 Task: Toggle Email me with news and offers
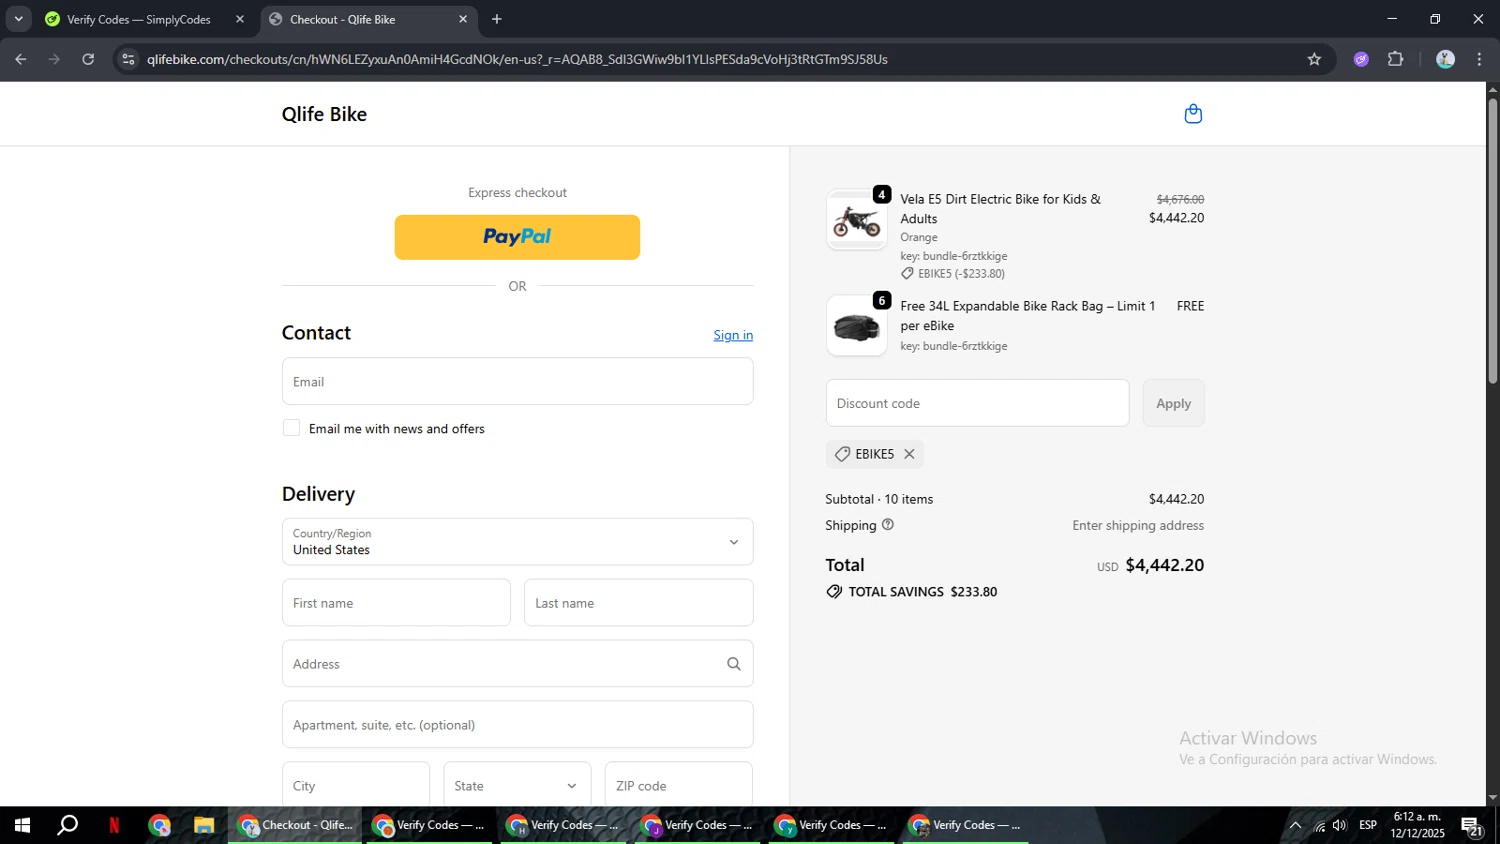(x=291, y=428)
